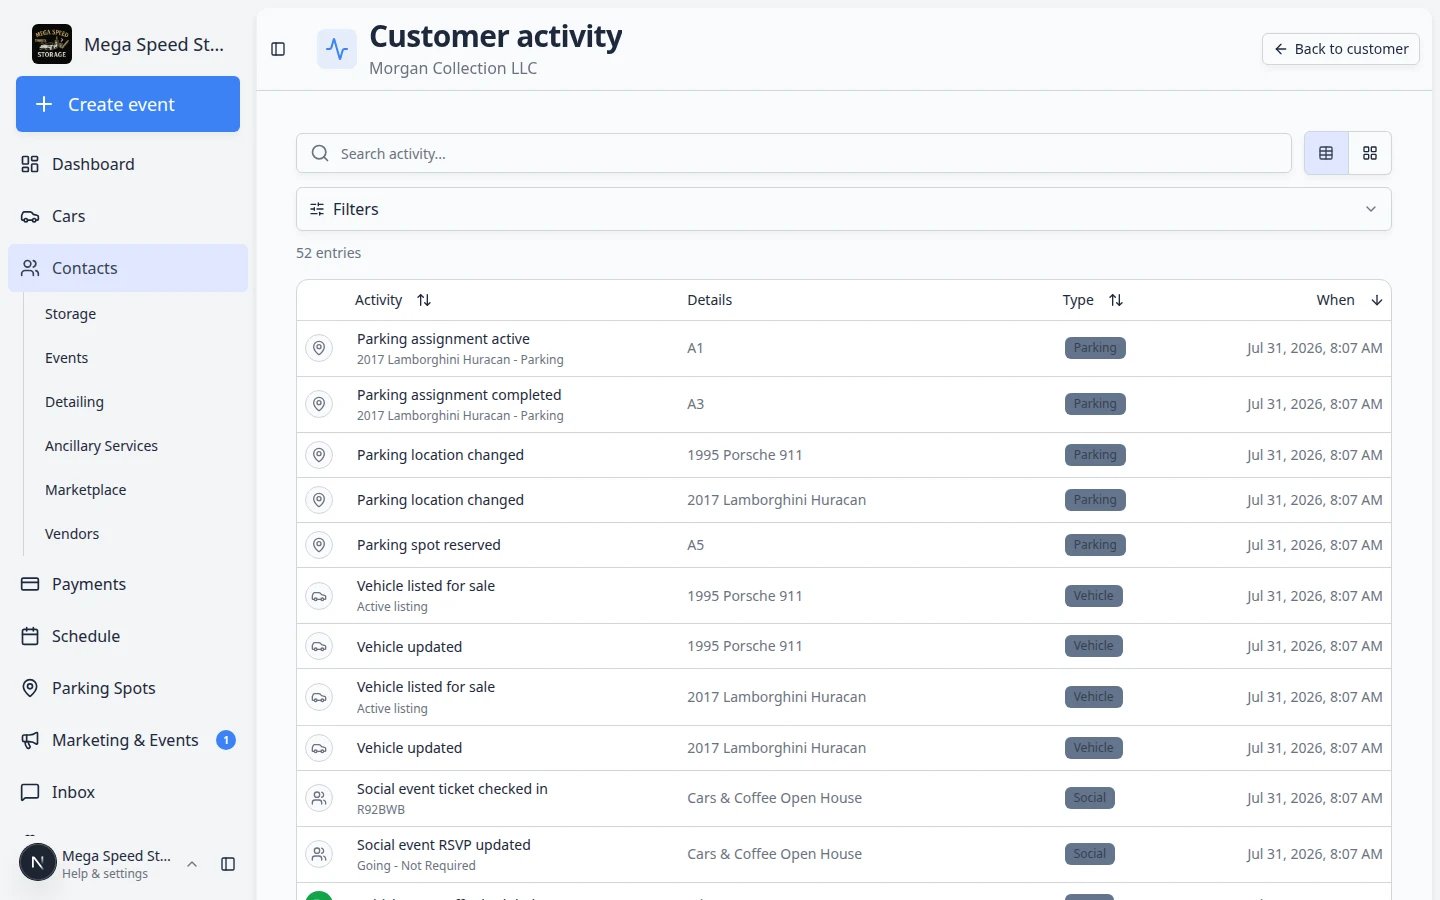The height and width of the screenshot is (900, 1440).
Task: Open Storage contacts submenu
Action: [x=70, y=314]
